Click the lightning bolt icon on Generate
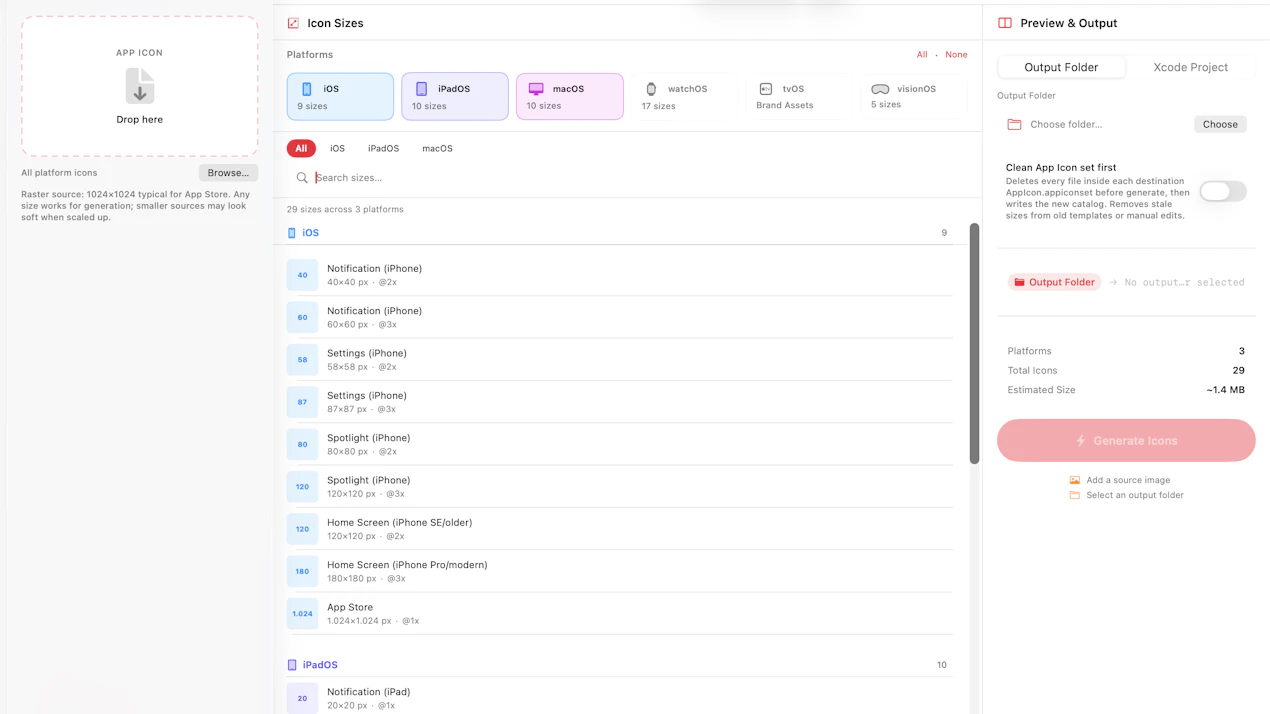The height and width of the screenshot is (714, 1270). click(x=1081, y=441)
